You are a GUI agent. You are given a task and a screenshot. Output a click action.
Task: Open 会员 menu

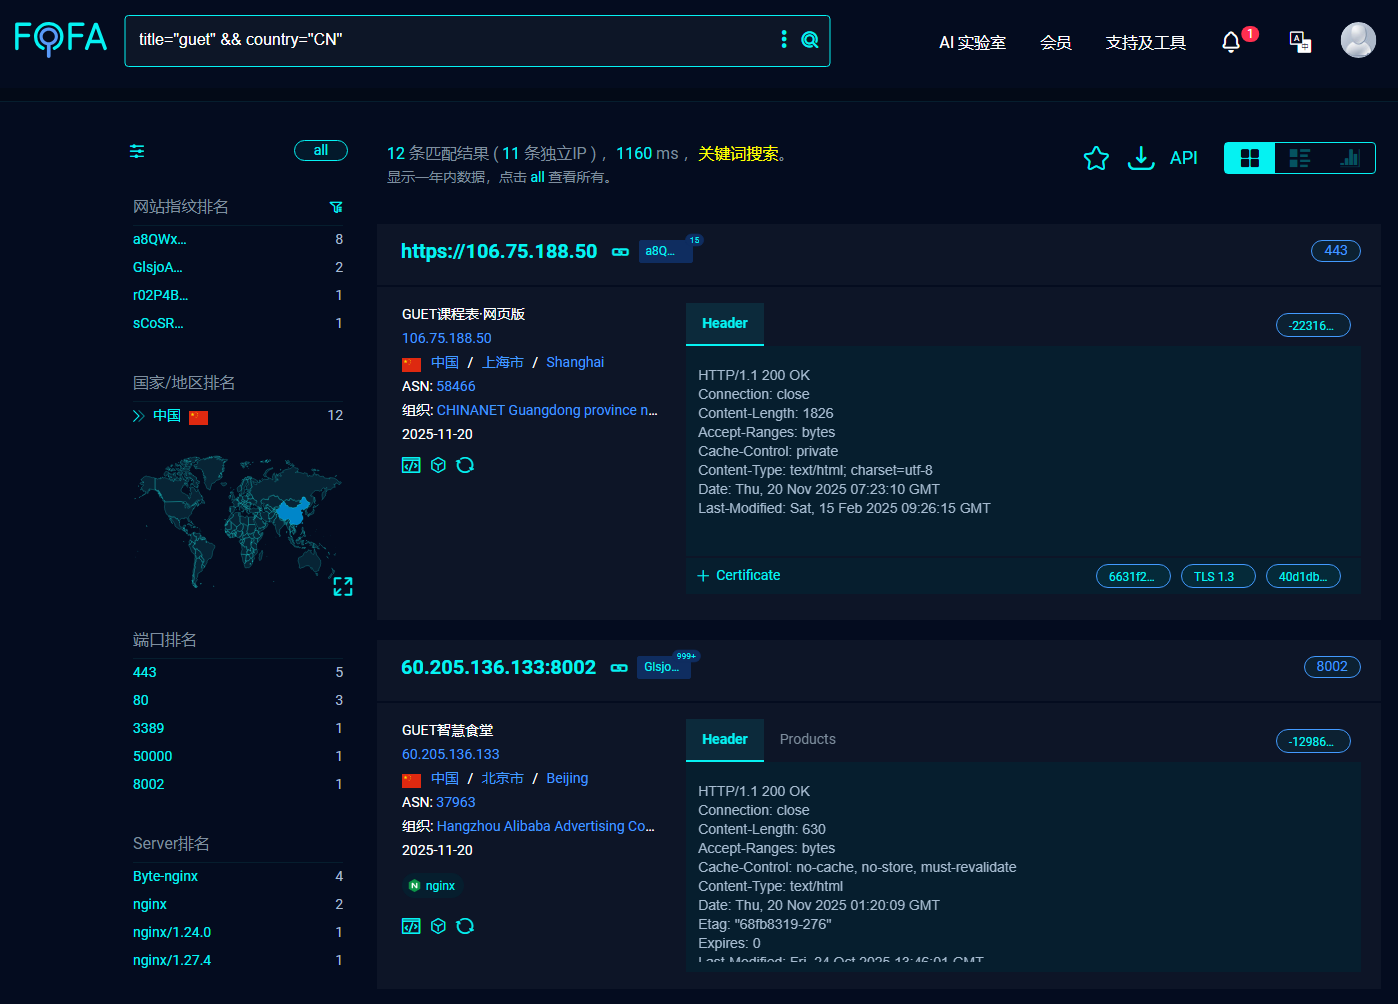(x=1056, y=42)
